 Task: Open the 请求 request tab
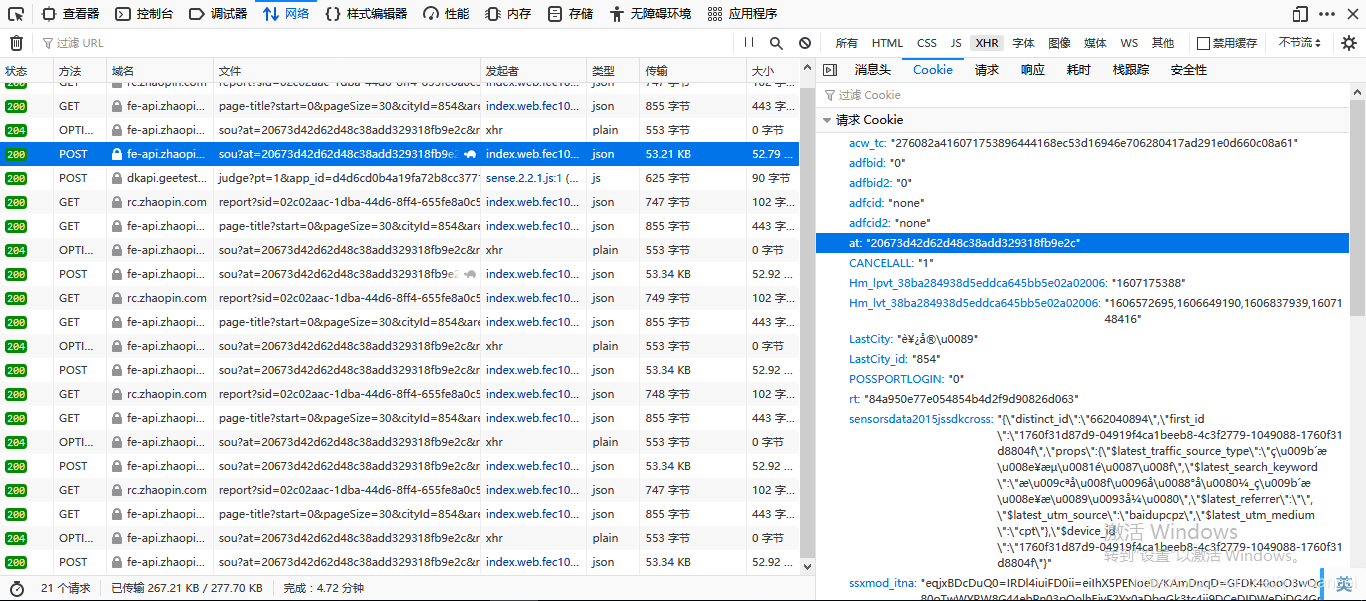click(987, 70)
